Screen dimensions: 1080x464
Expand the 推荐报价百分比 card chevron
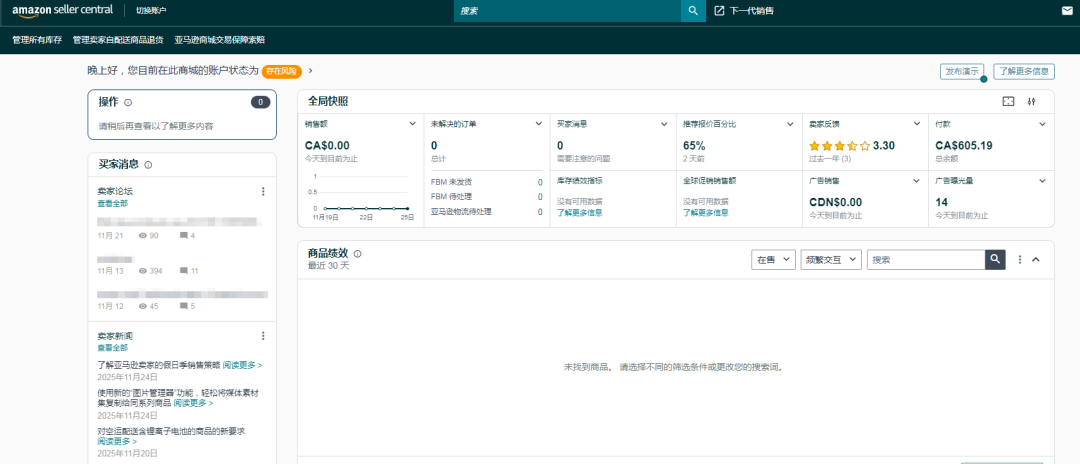click(791, 124)
